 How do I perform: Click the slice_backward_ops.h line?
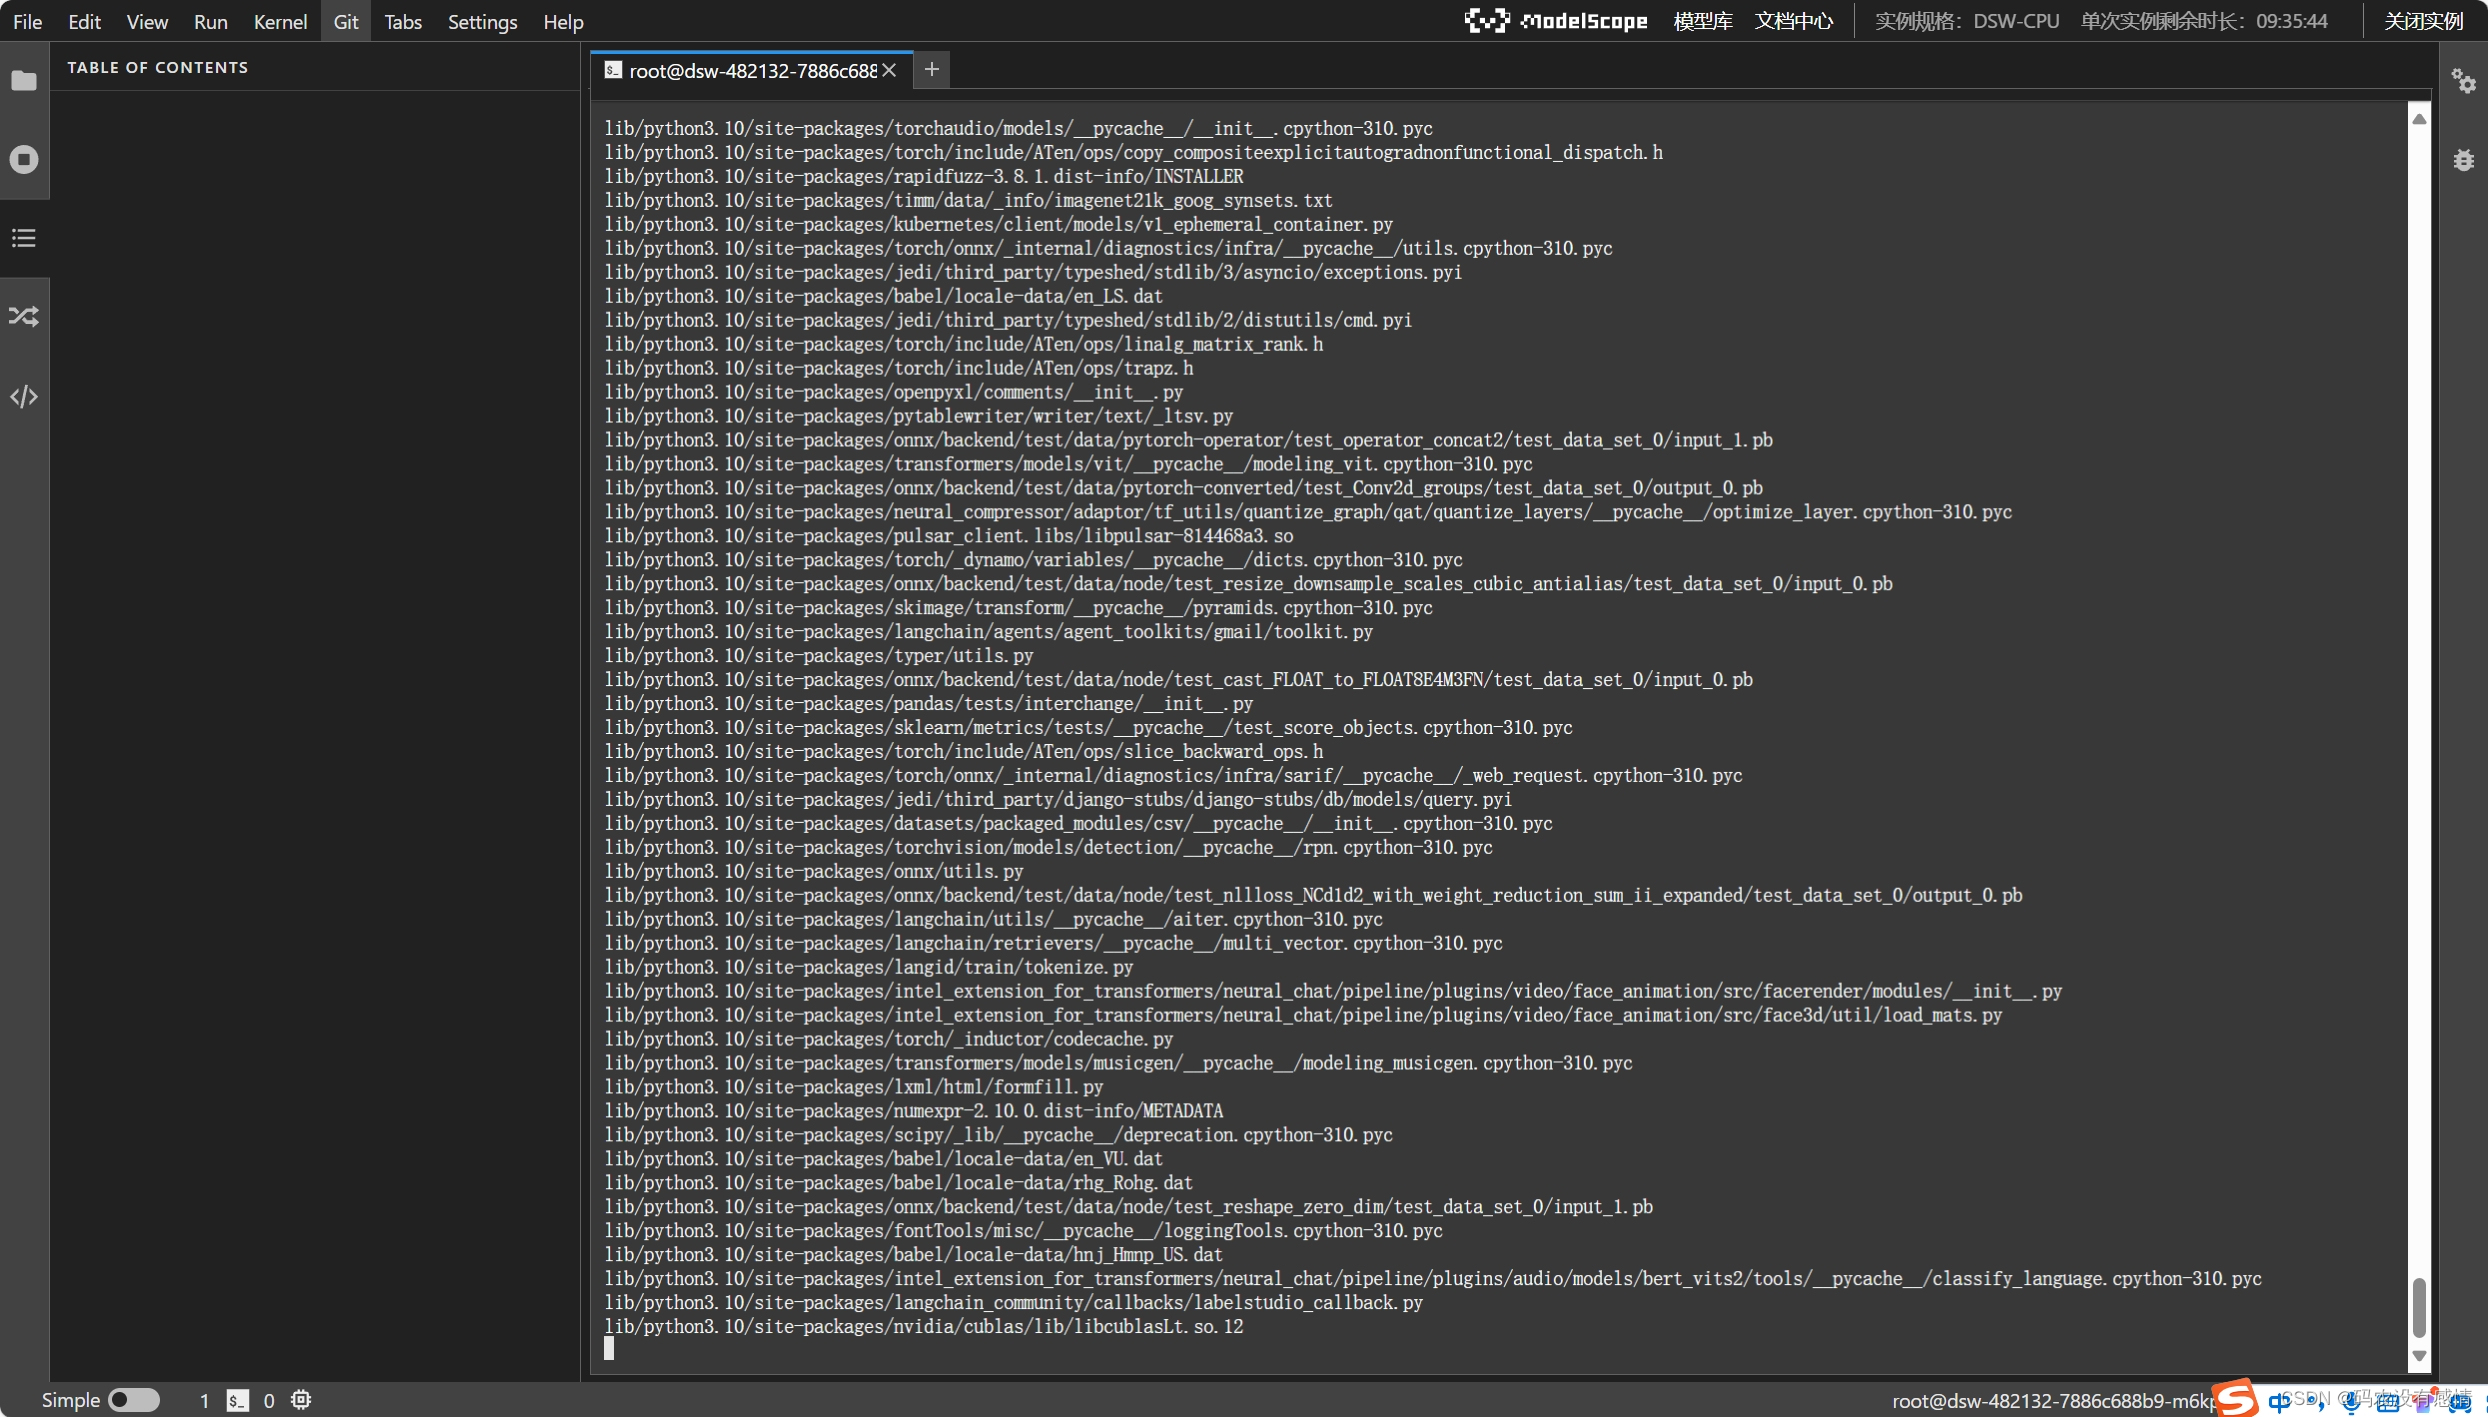pos(963,752)
